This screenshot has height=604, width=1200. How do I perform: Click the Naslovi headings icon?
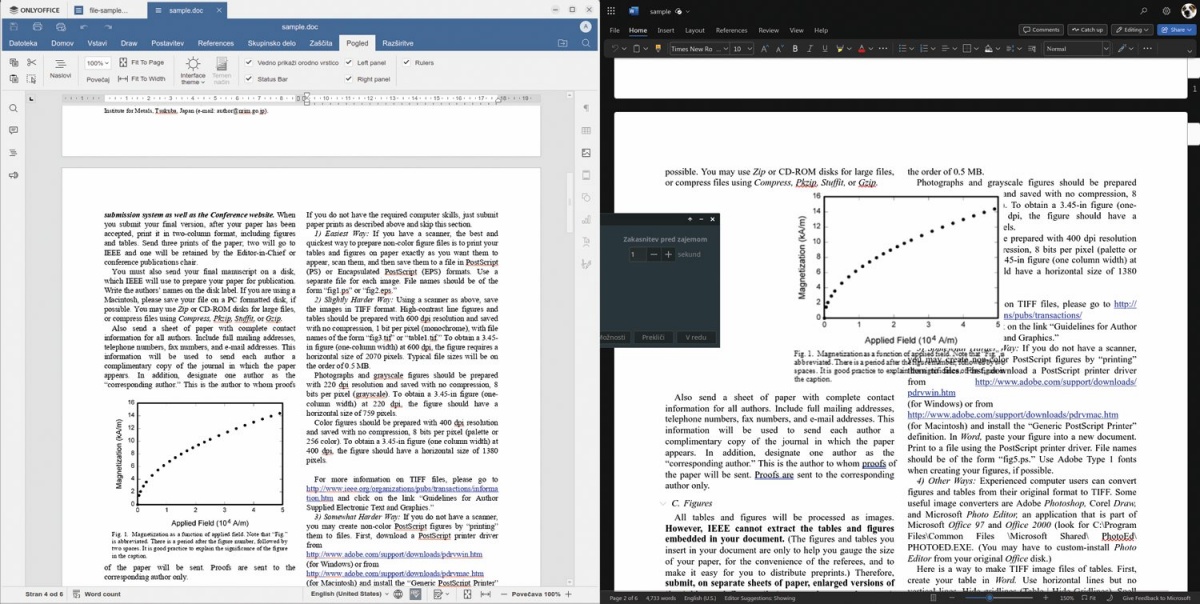pos(61,69)
